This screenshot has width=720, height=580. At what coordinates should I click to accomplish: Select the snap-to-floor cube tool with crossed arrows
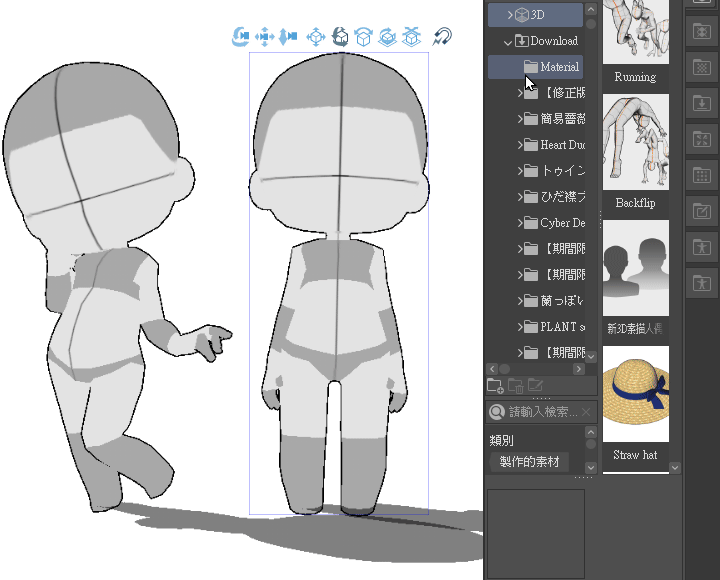[411, 37]
